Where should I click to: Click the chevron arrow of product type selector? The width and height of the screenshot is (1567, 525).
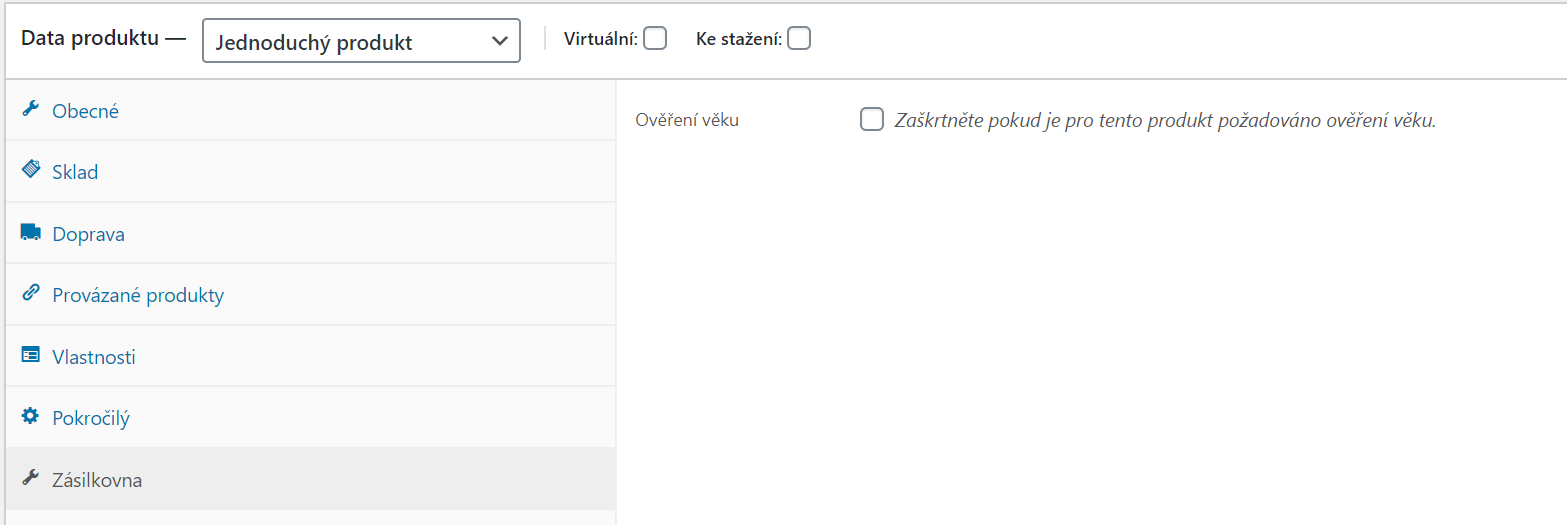click(x=500, y=41)
